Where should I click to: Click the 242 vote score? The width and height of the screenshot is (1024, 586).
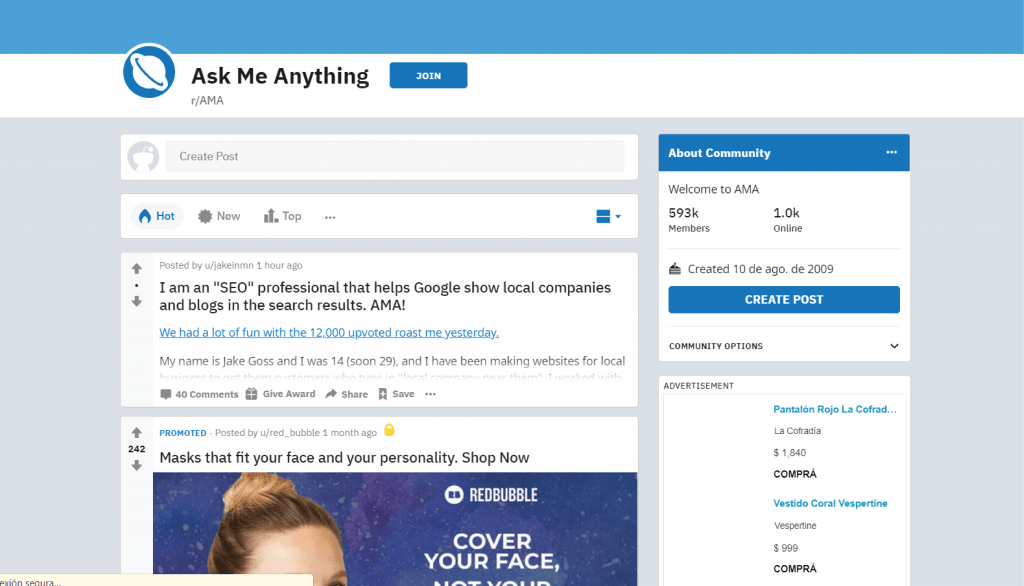(136, 449)
